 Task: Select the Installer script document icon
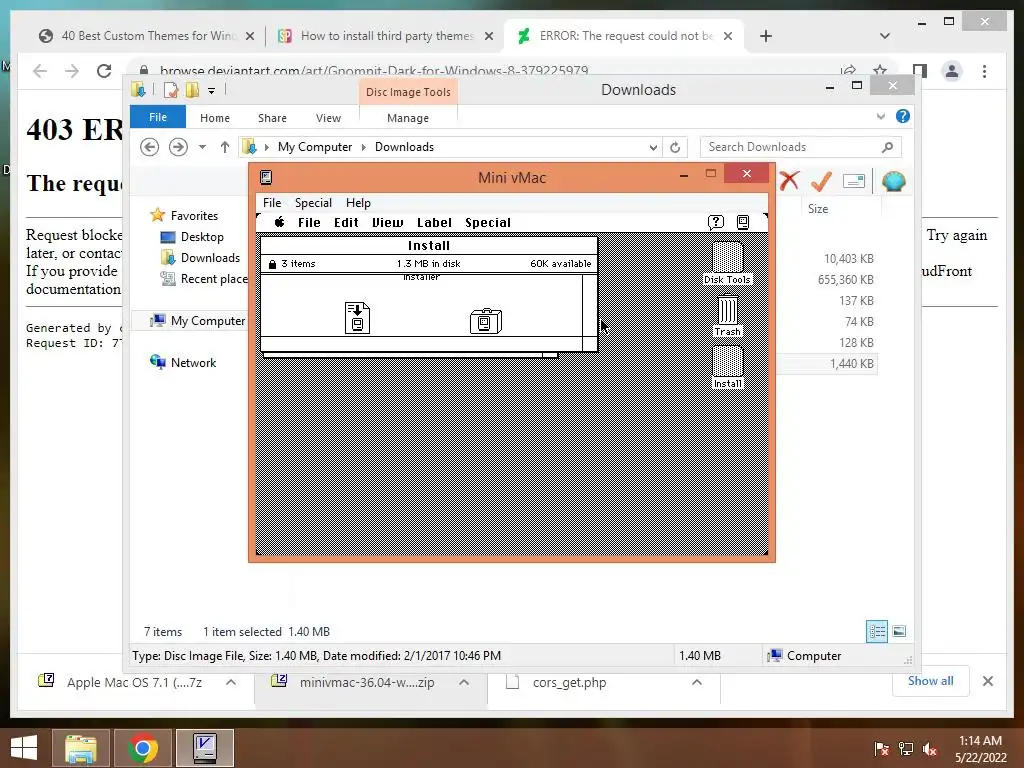(357, 318)
